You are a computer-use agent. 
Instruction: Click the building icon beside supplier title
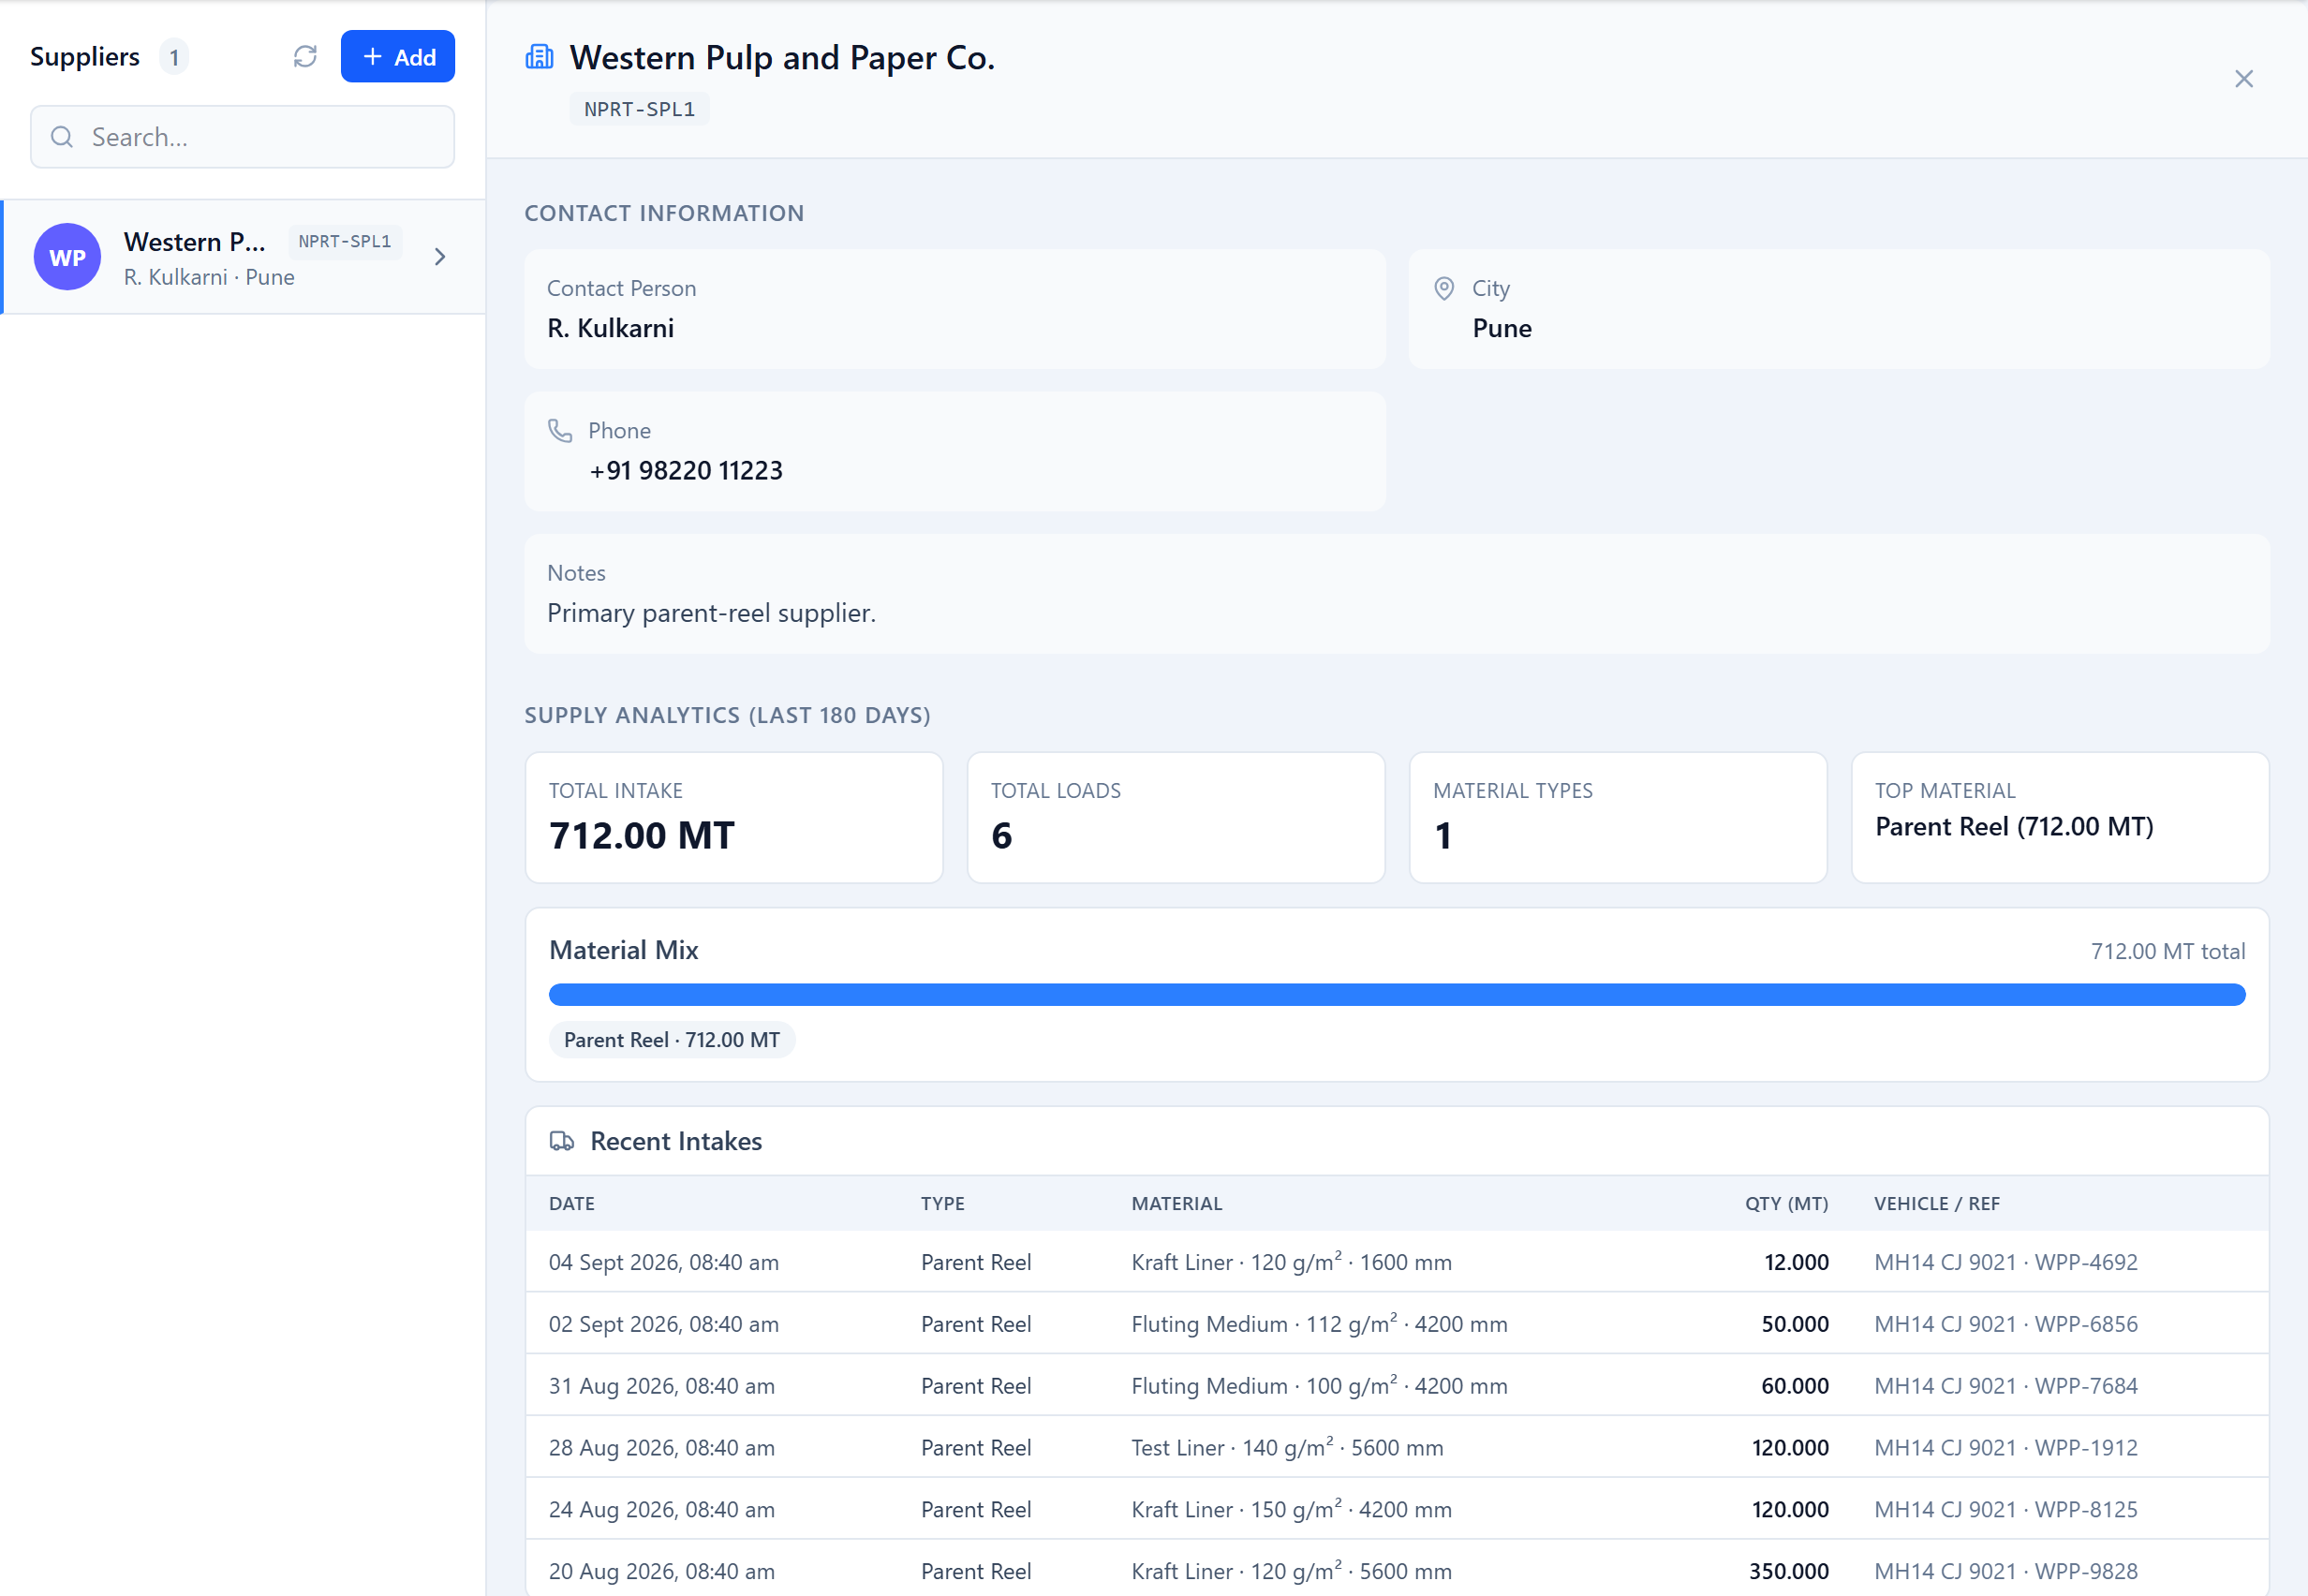(x=539, y=57)
